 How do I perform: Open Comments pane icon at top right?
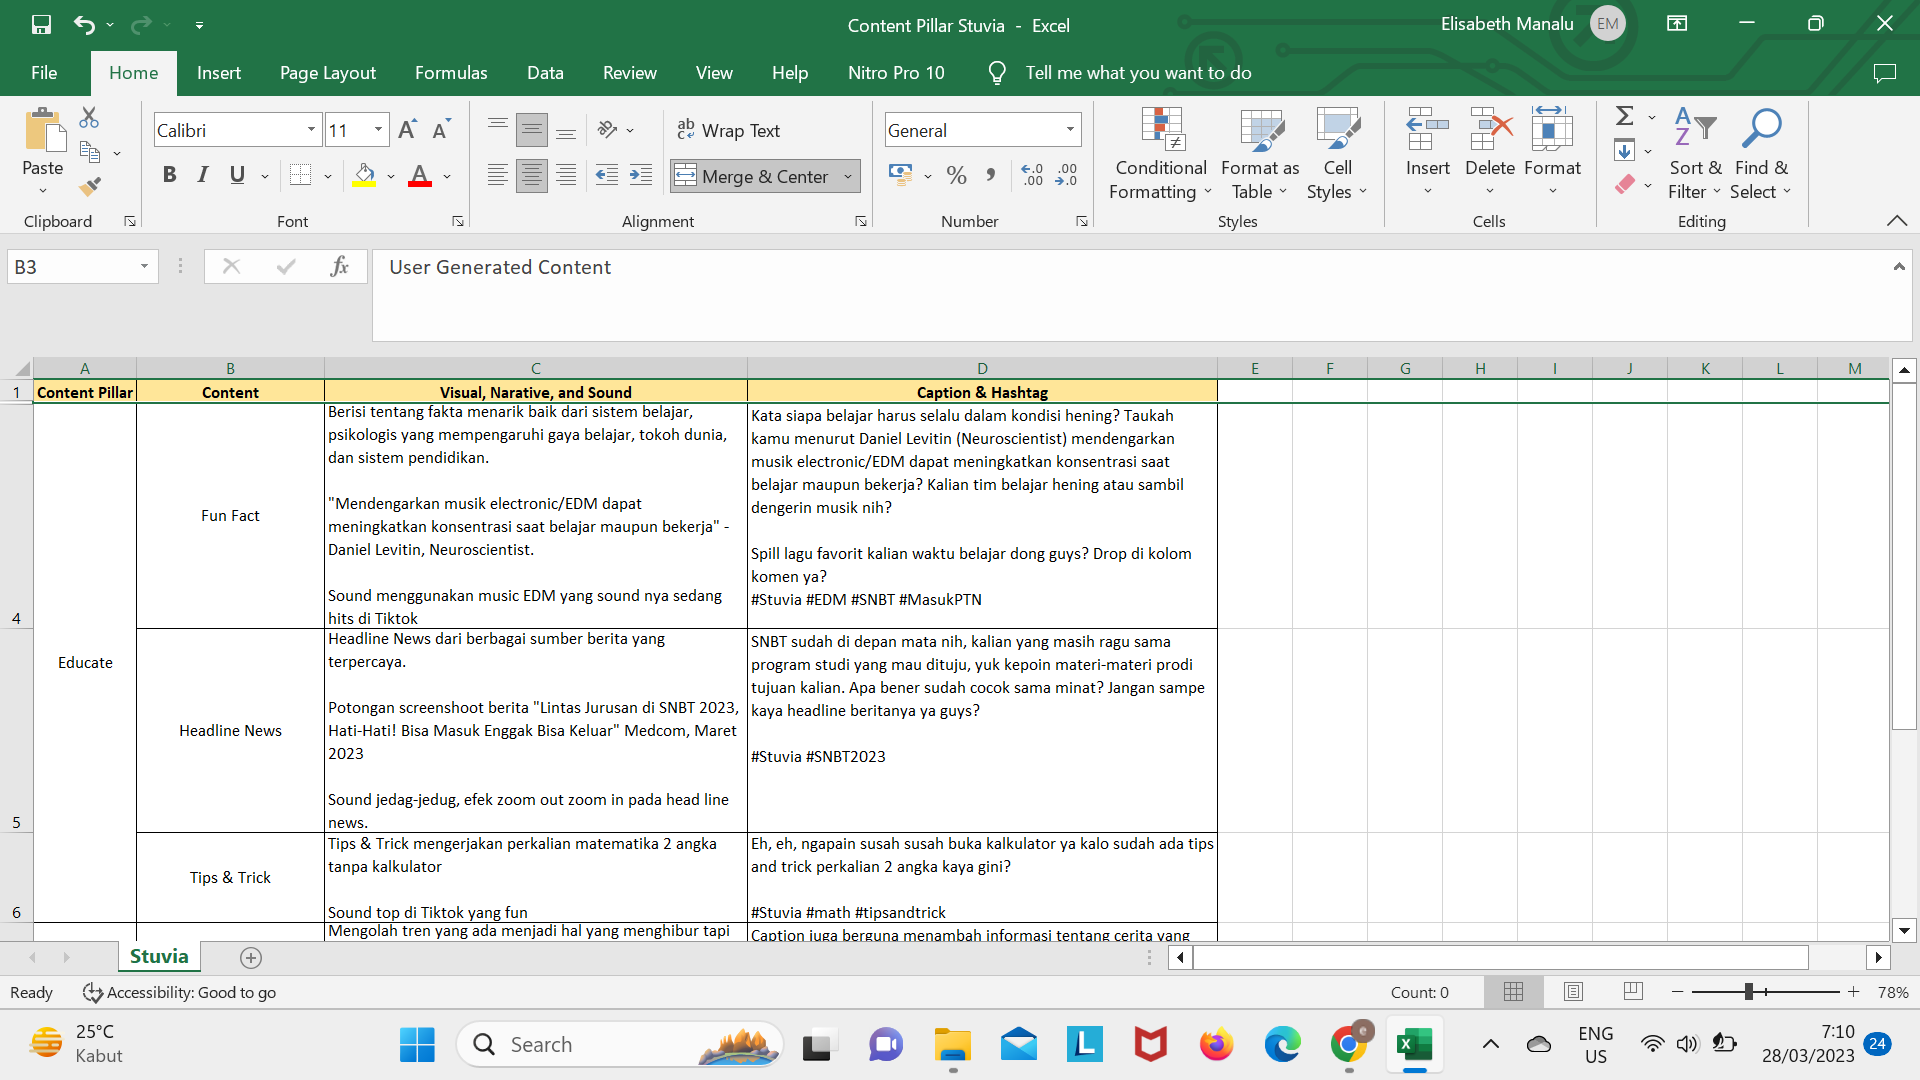tap(1885, 73)
